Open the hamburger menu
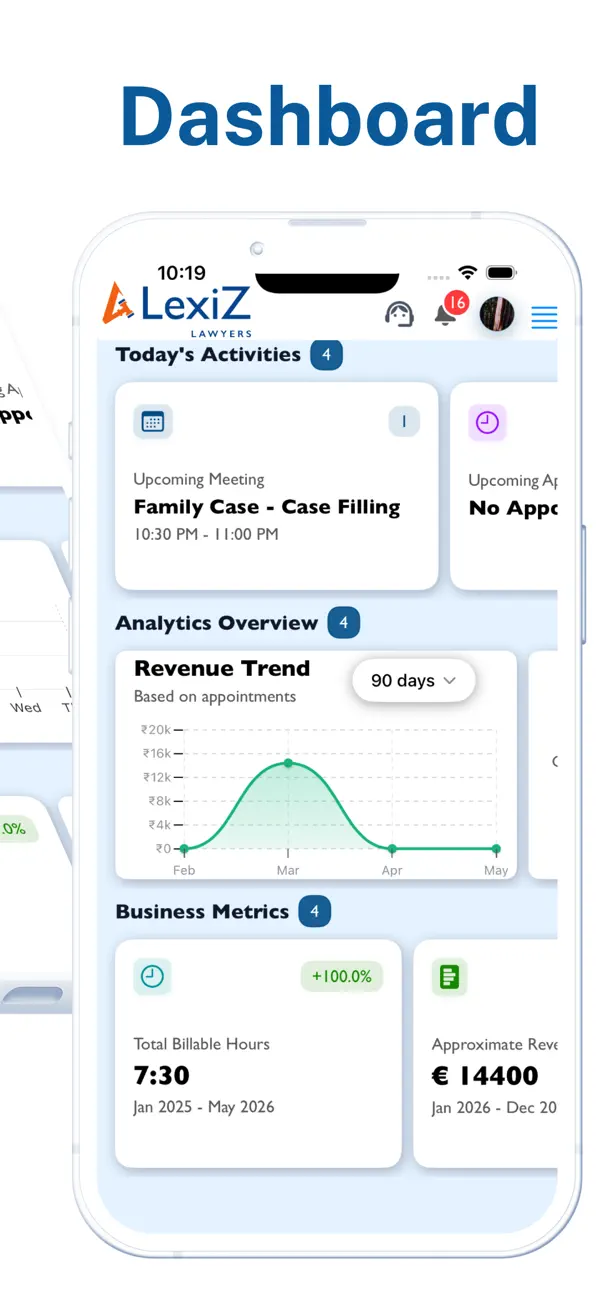Screen dimensions: 599x1300 point(544,318)
